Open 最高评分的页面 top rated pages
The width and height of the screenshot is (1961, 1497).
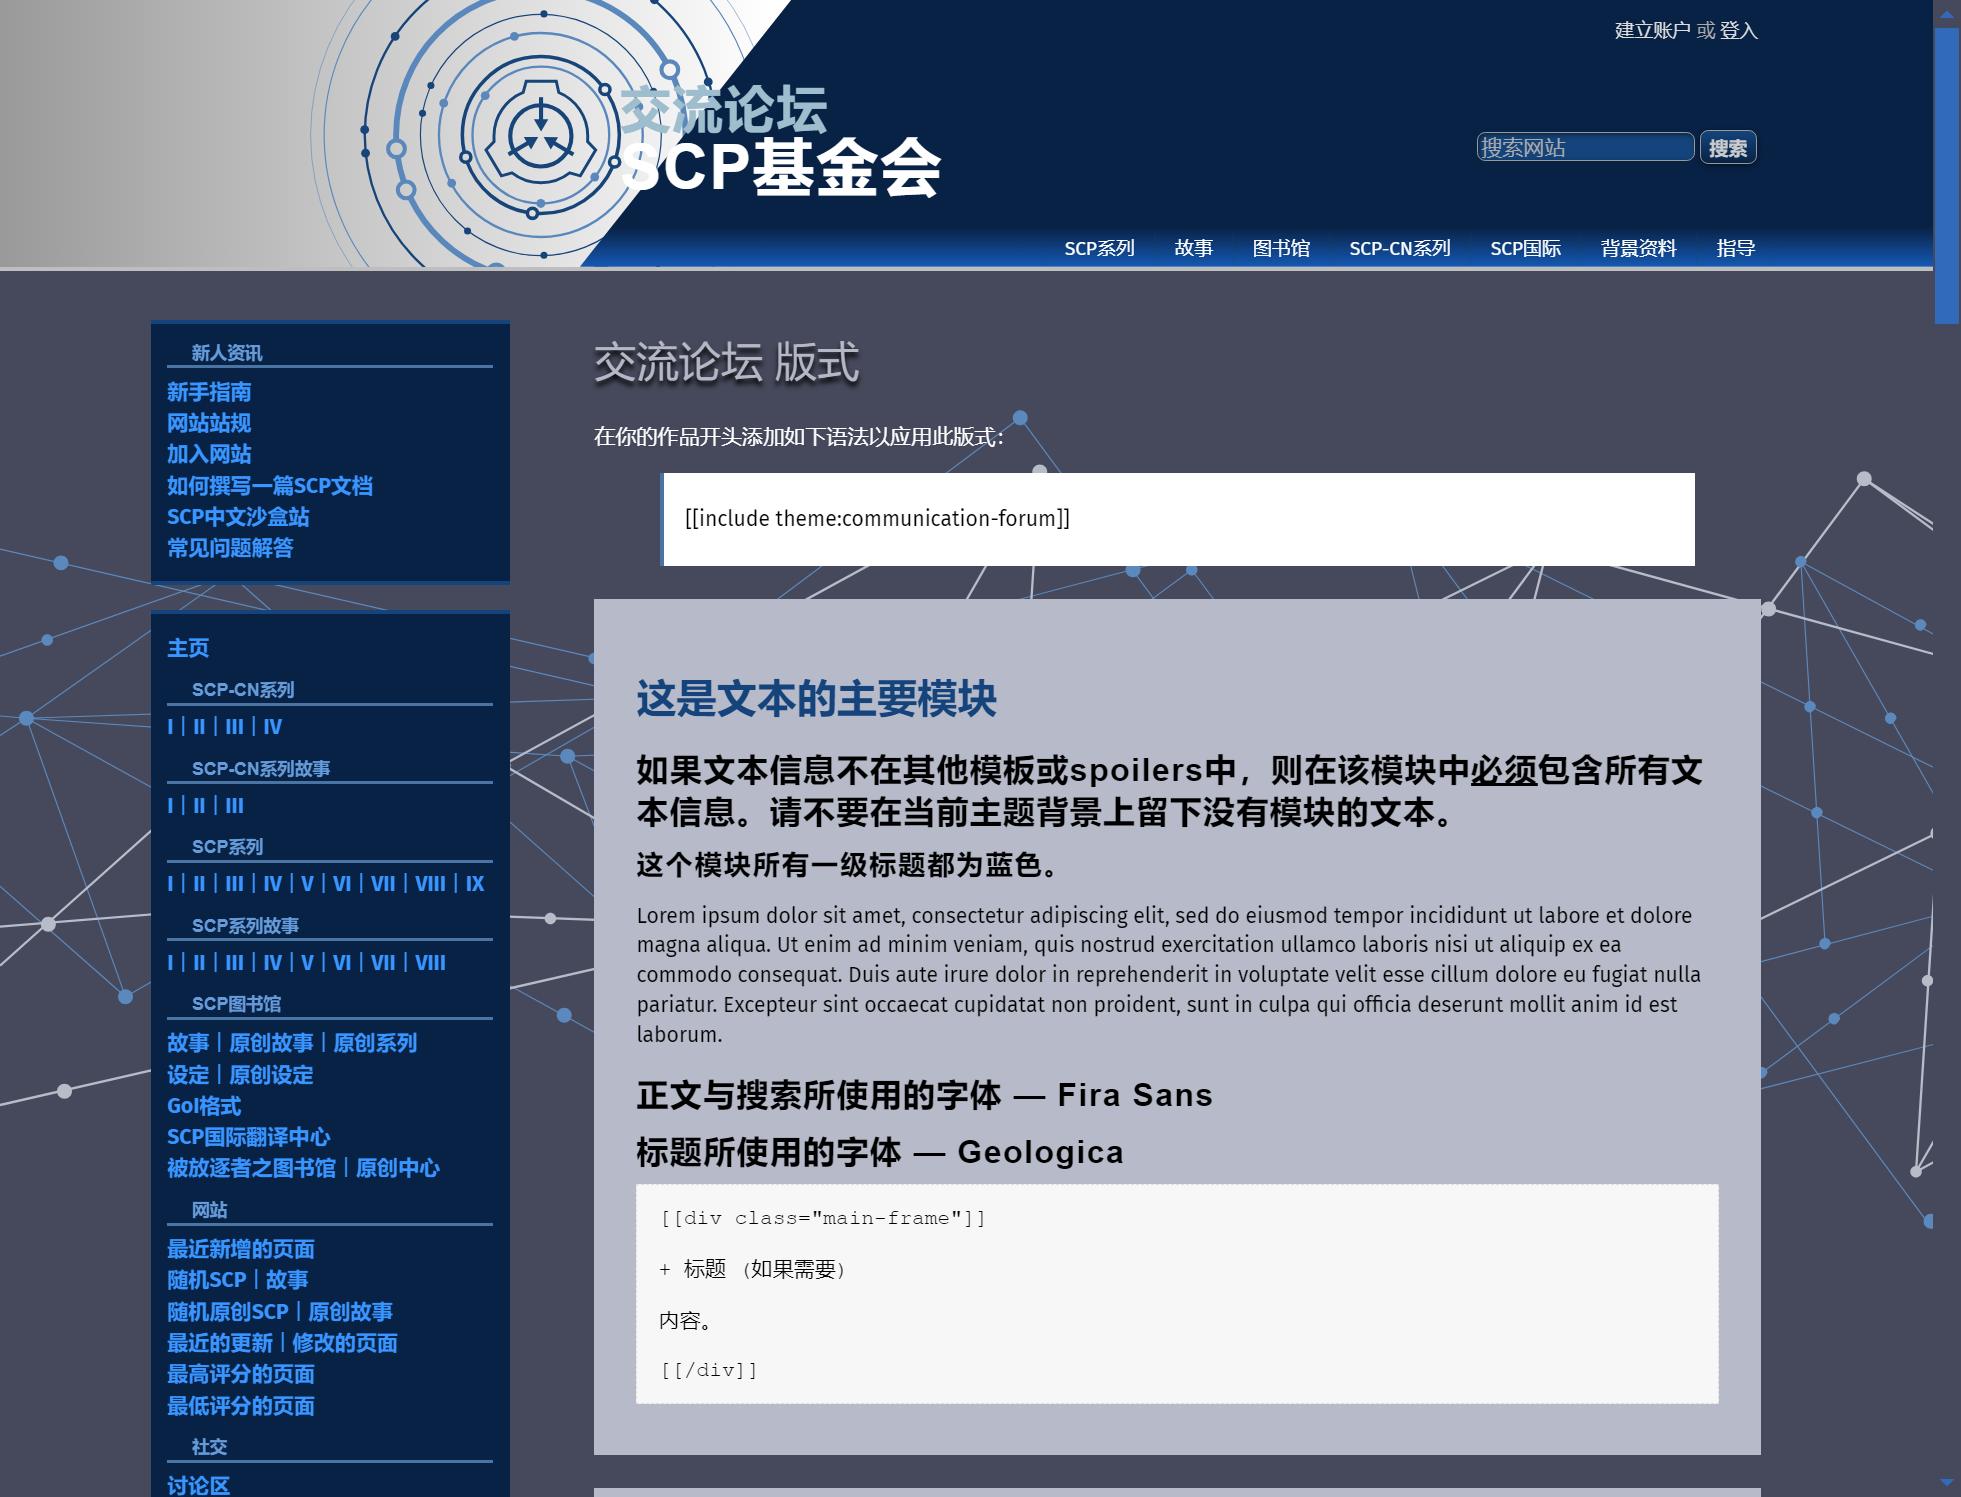point(240,1375)
